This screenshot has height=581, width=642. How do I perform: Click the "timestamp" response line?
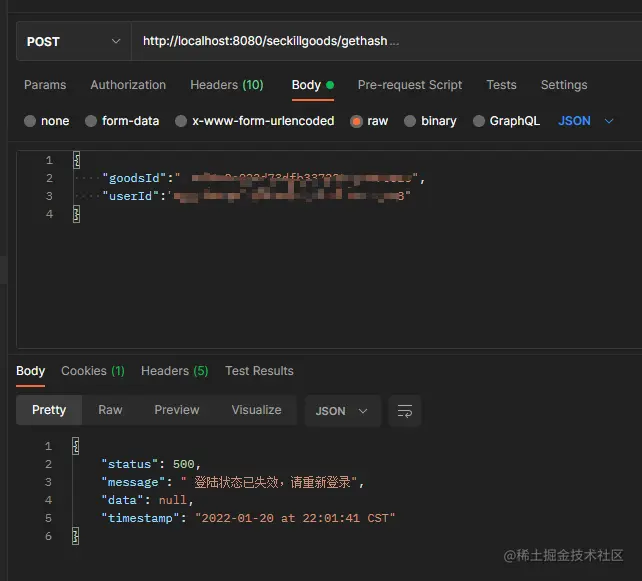click(x=248, y=518)
